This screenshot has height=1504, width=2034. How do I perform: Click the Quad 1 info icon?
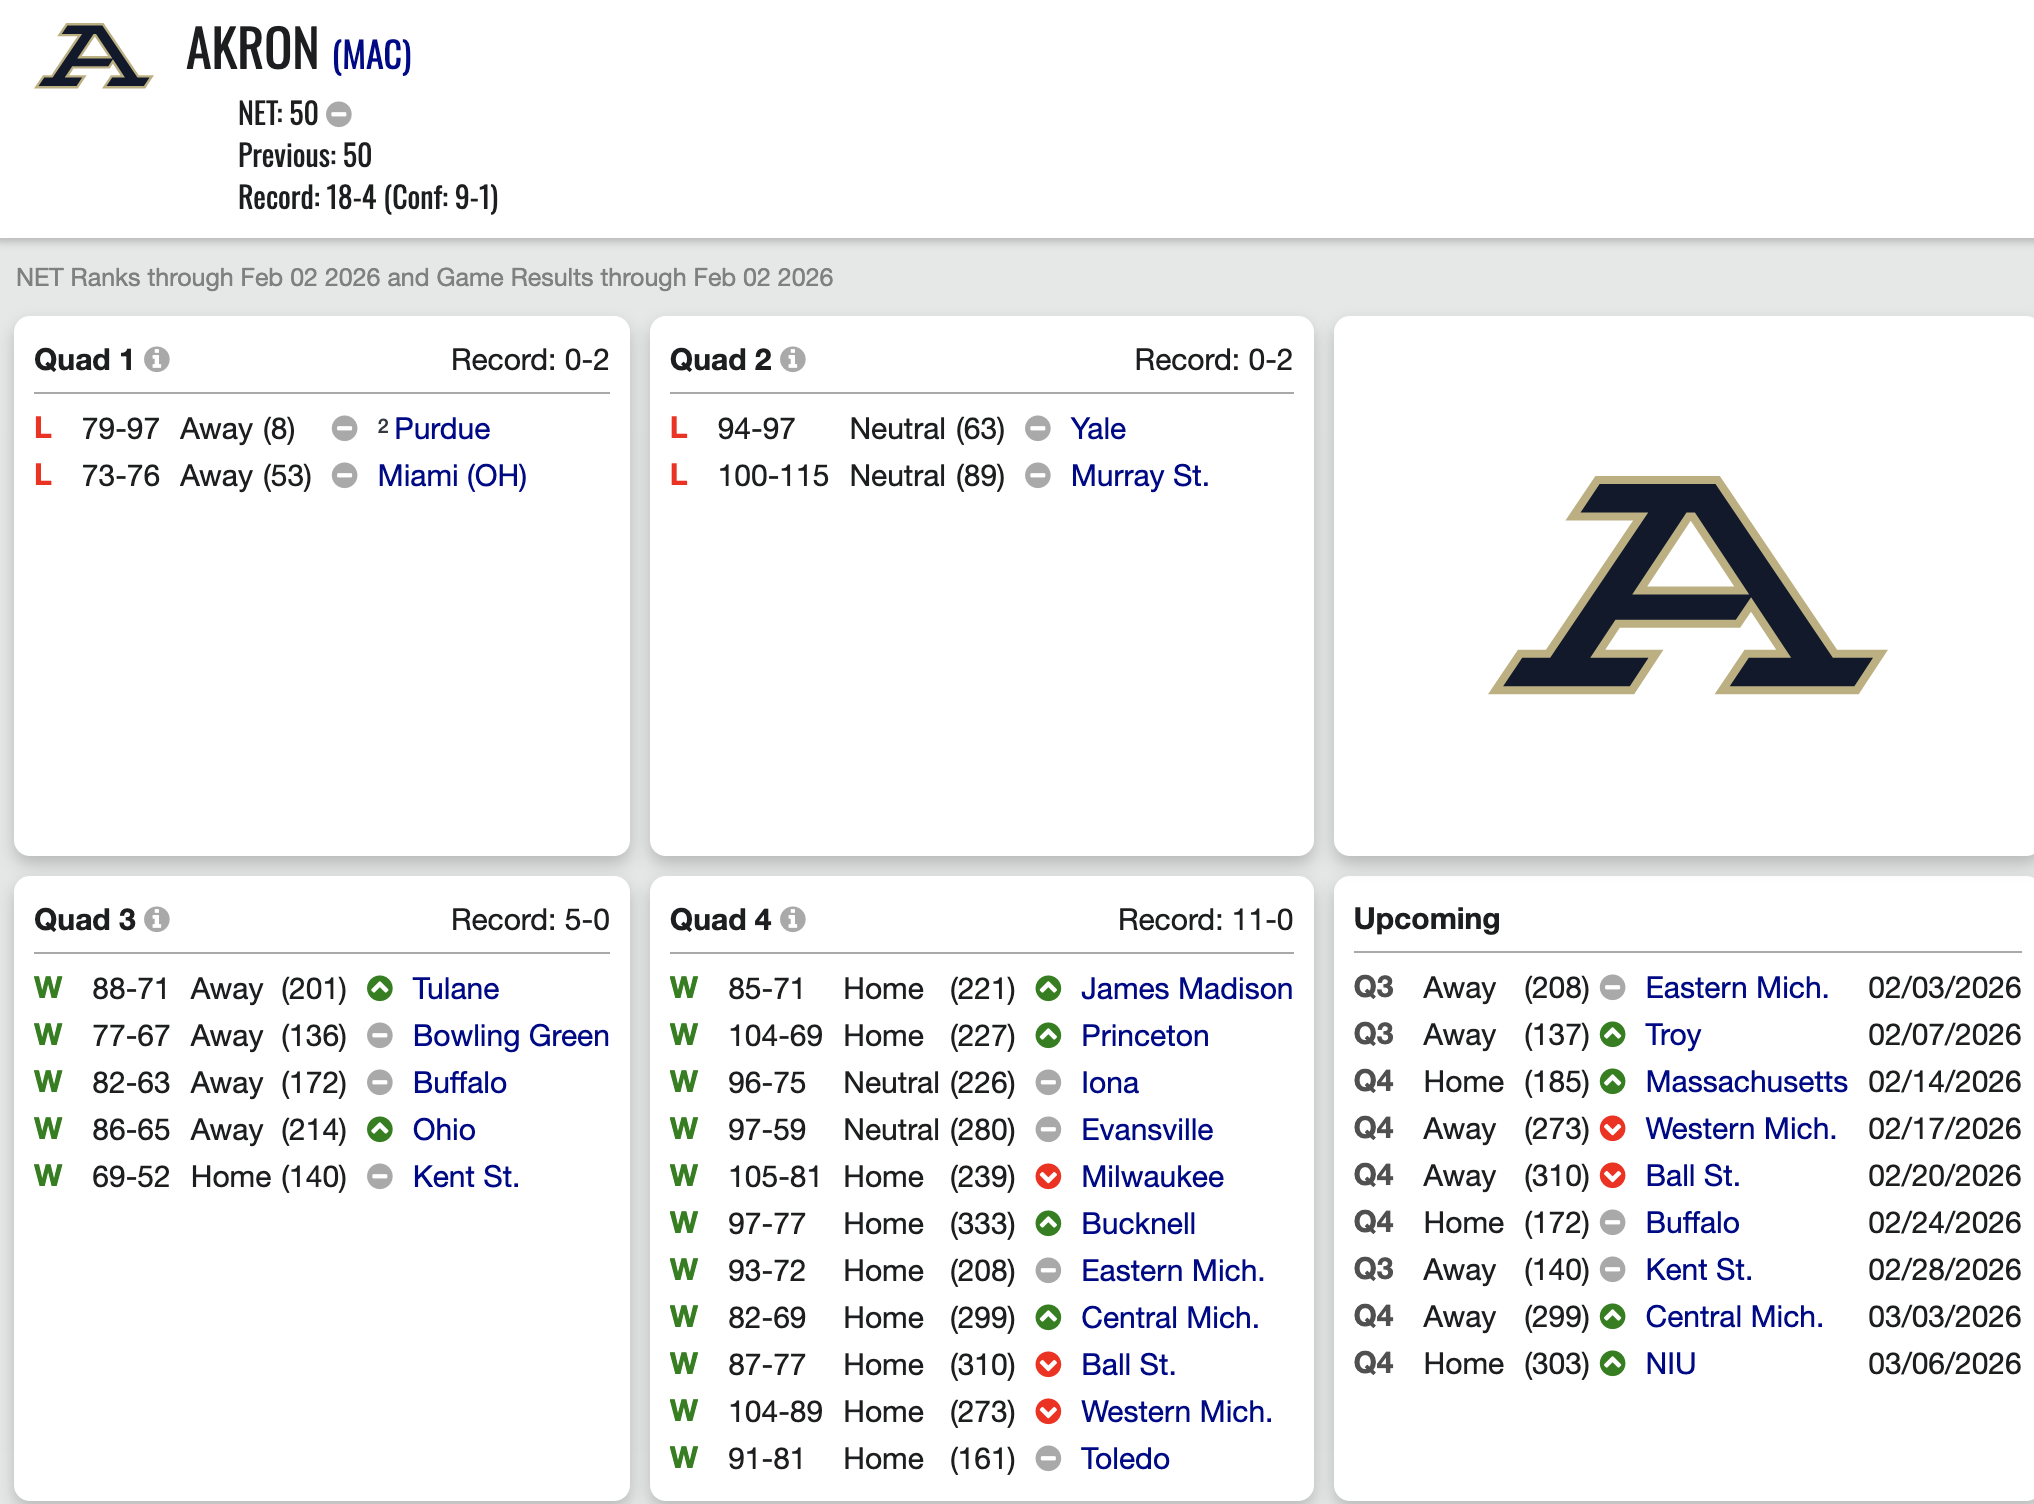pyautogui.click(x=157, y=359)
